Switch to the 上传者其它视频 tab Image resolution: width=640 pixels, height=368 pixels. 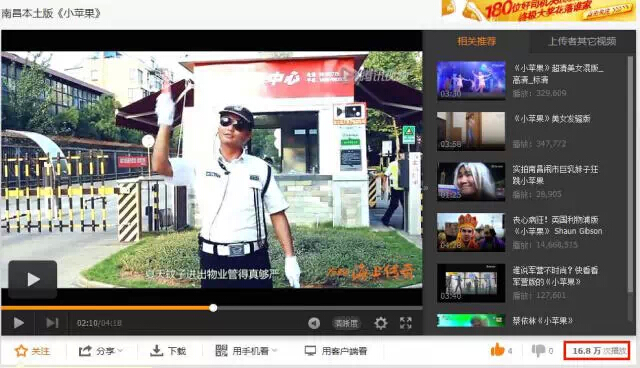point(582,41)
